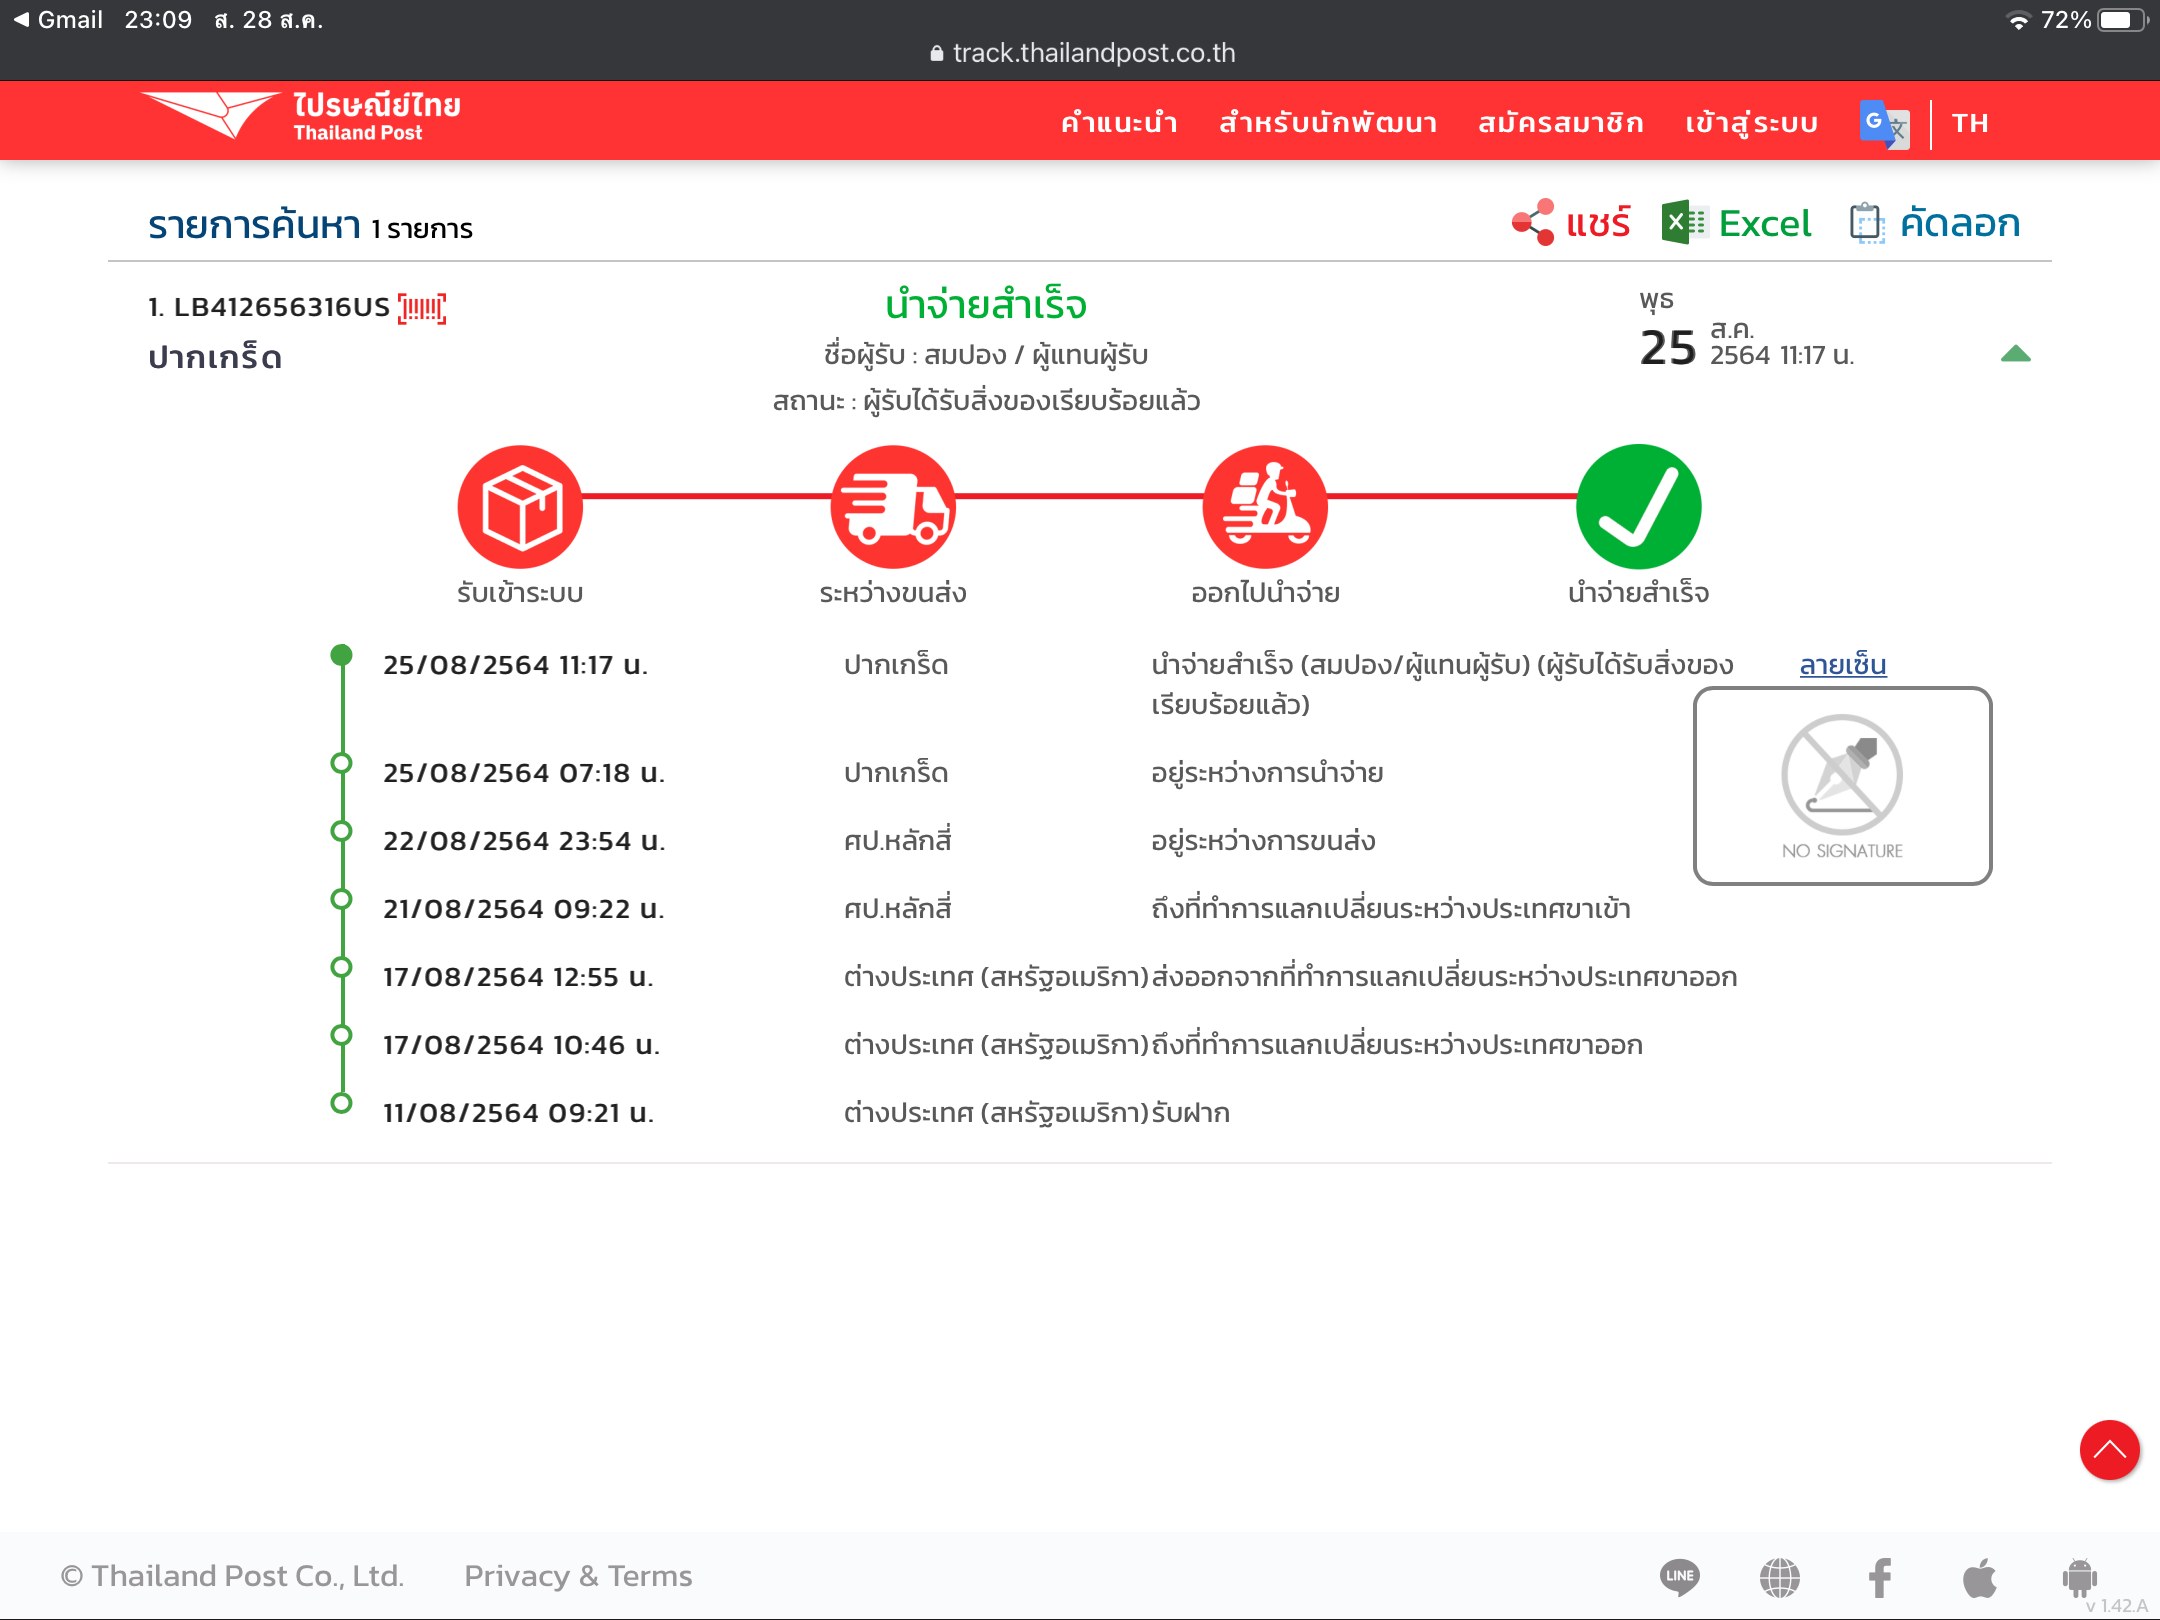Click the Facebook icon in footer
The width and height of the screenshot is (2160, 1620).
(x=1880, y=1577)
